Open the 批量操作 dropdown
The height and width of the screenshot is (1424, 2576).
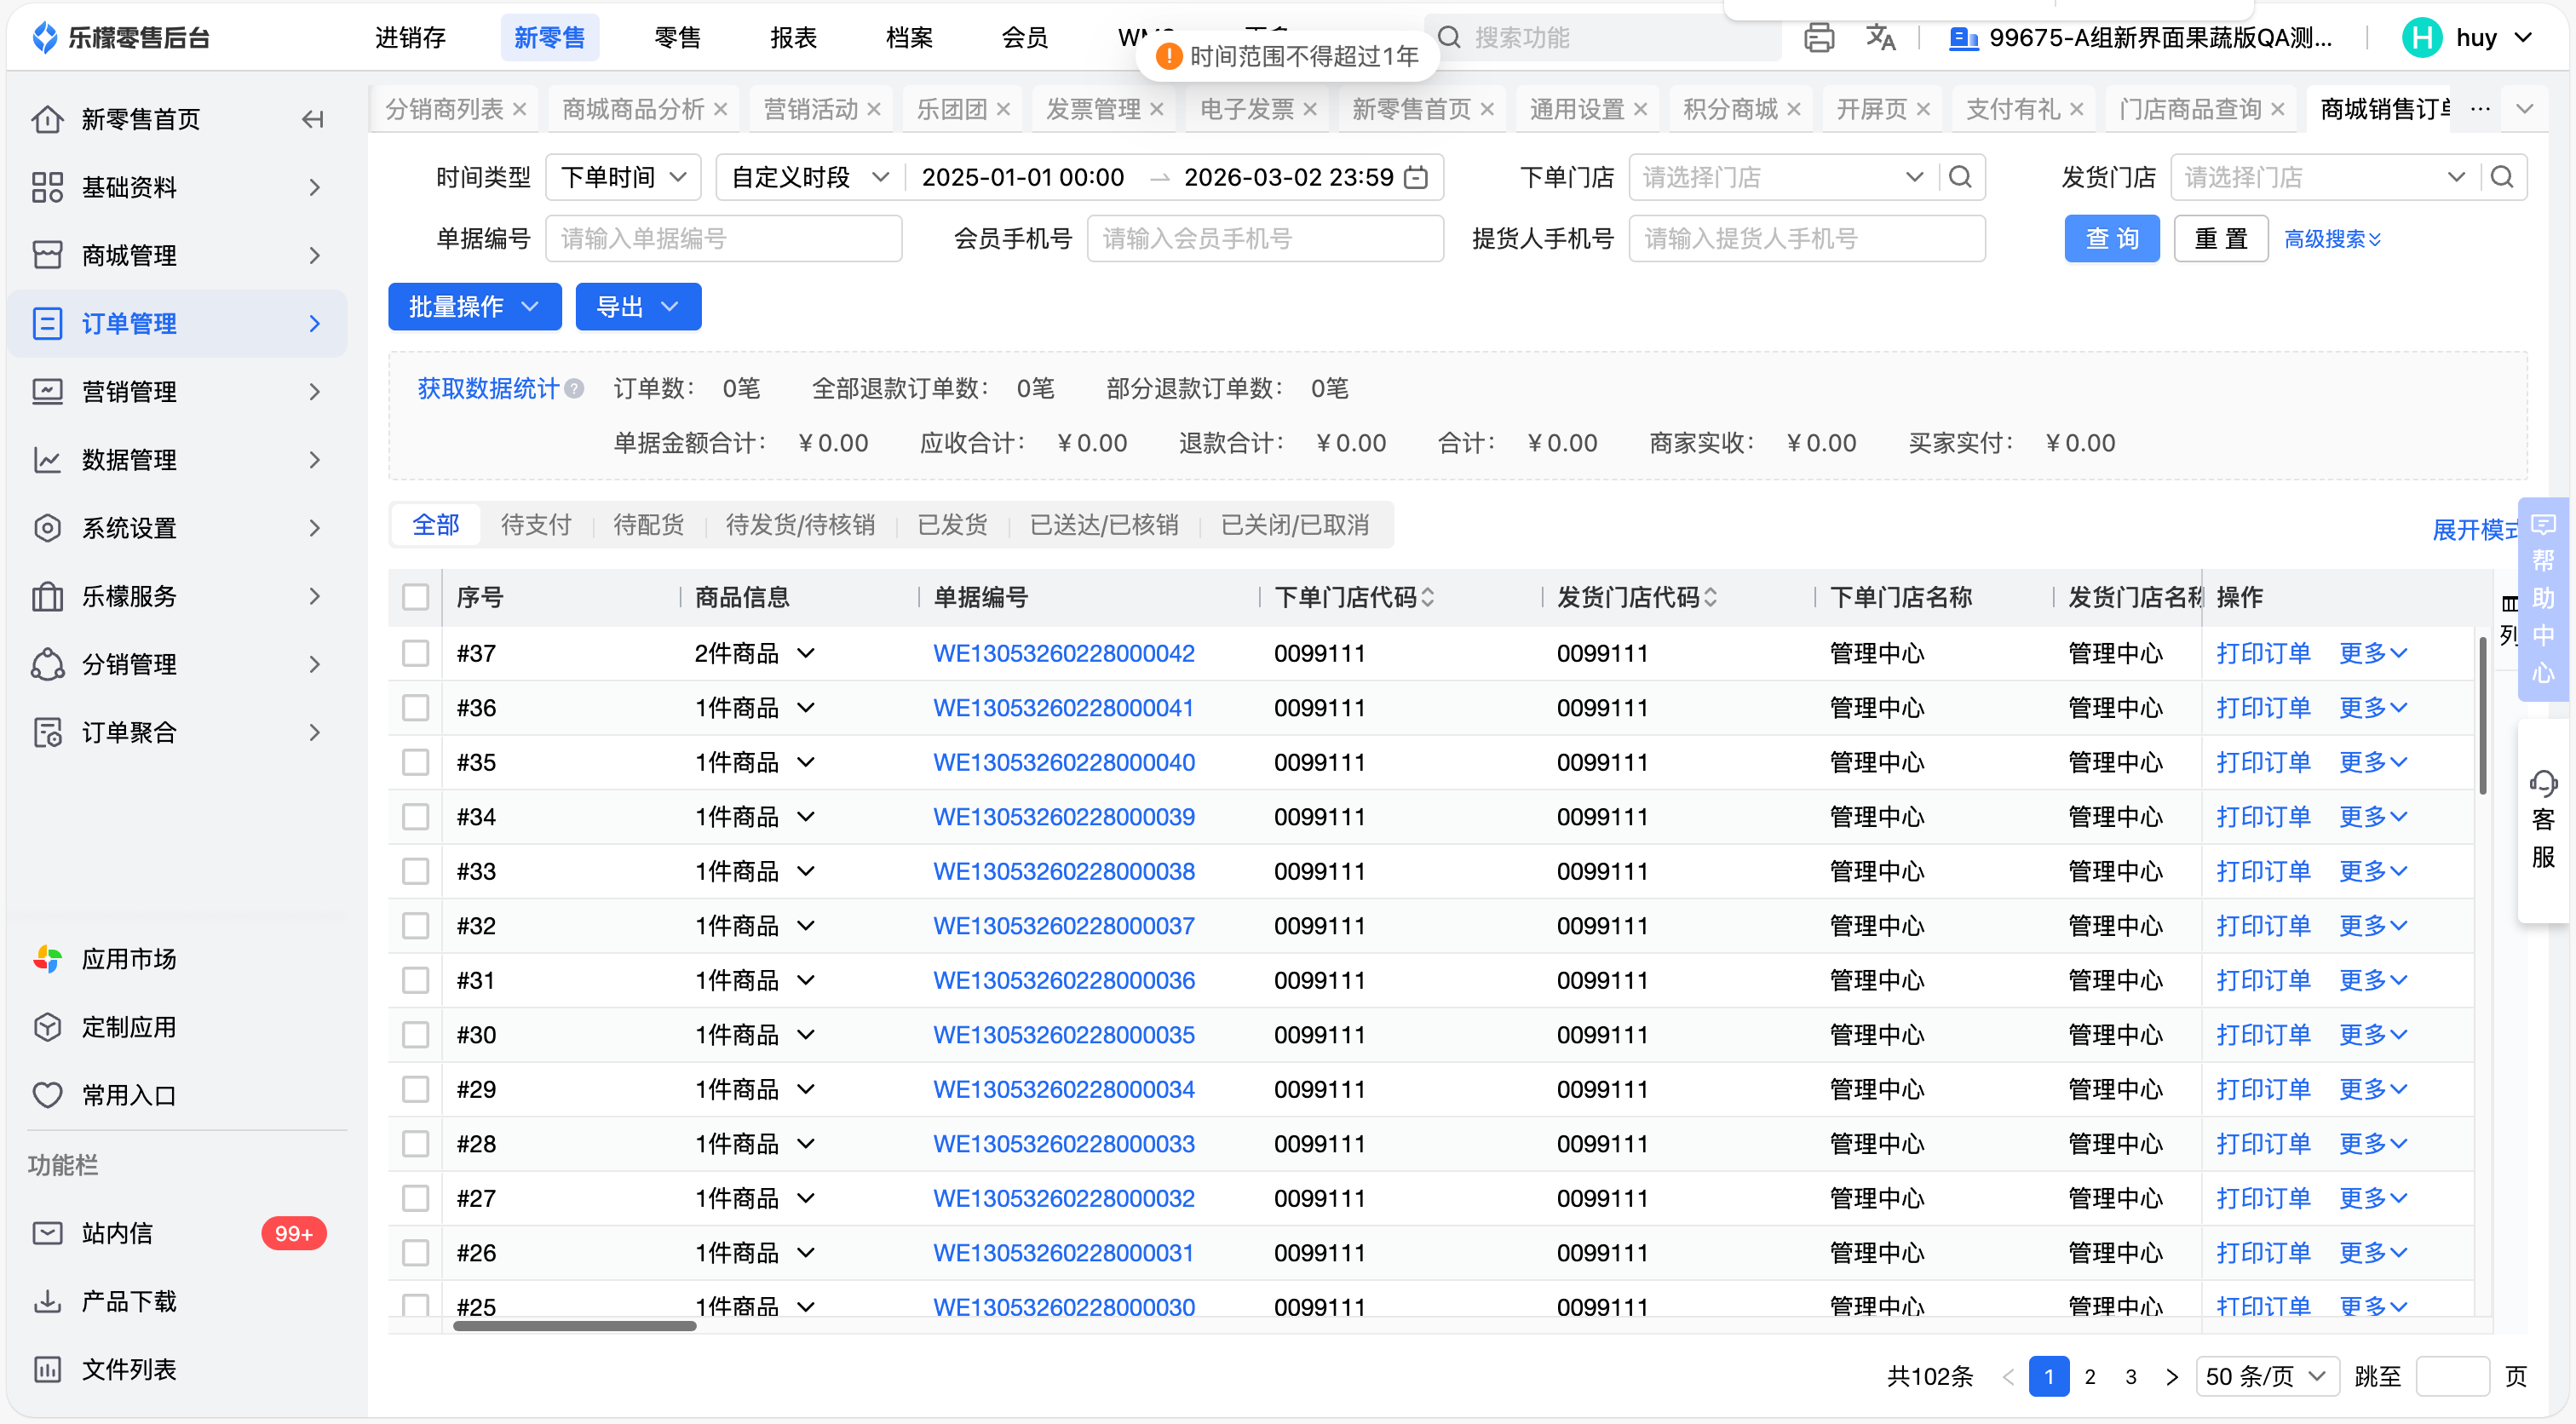tap(474, 306)
